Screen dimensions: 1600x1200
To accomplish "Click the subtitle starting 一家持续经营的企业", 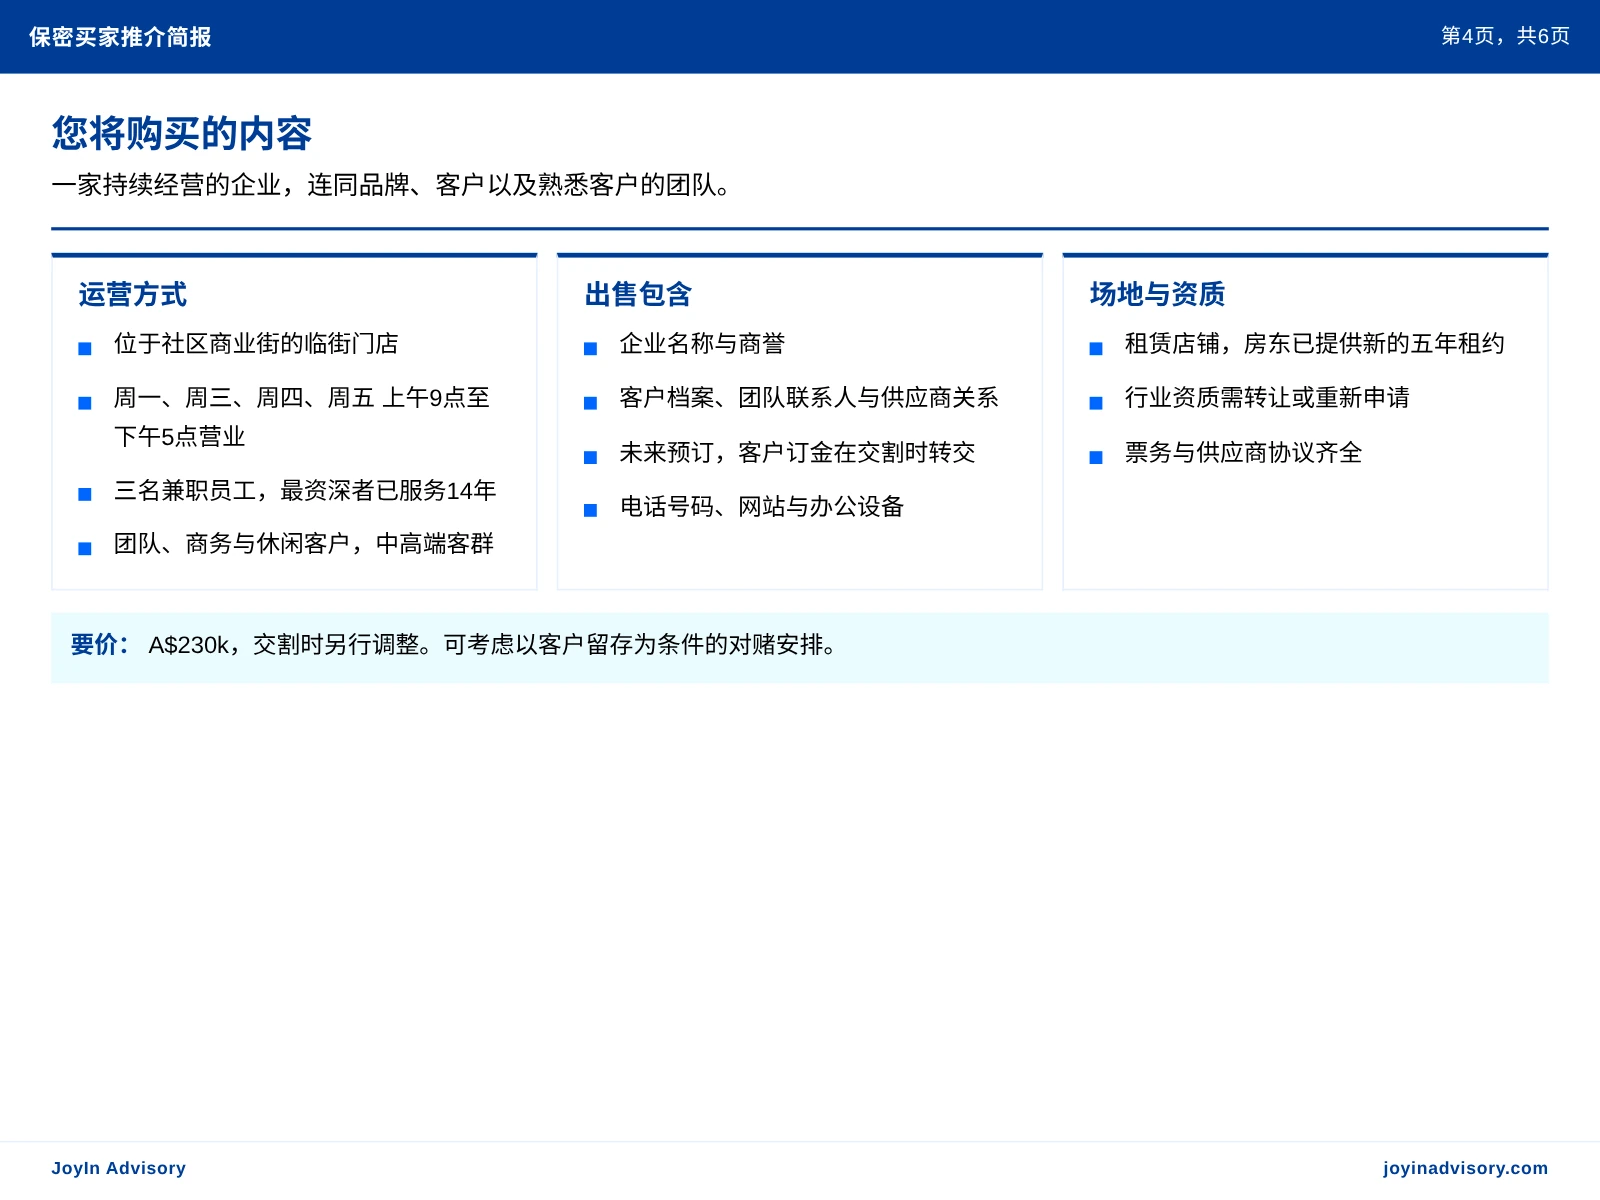I will 391,185.
